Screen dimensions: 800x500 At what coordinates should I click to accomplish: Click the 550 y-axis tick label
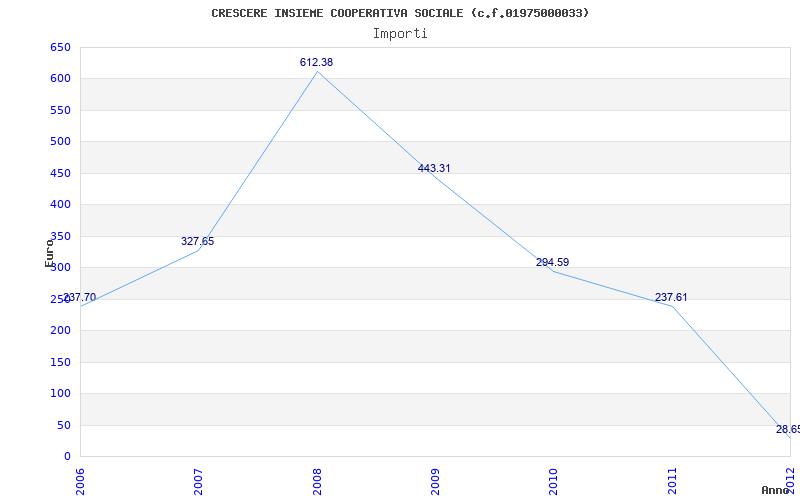[60, 110]
